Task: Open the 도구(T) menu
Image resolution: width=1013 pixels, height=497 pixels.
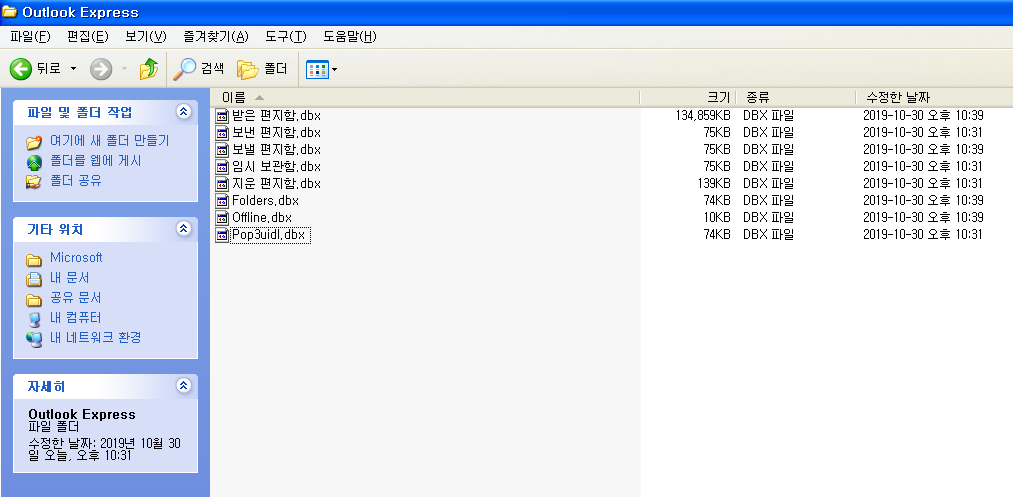Action: [286, 37]
